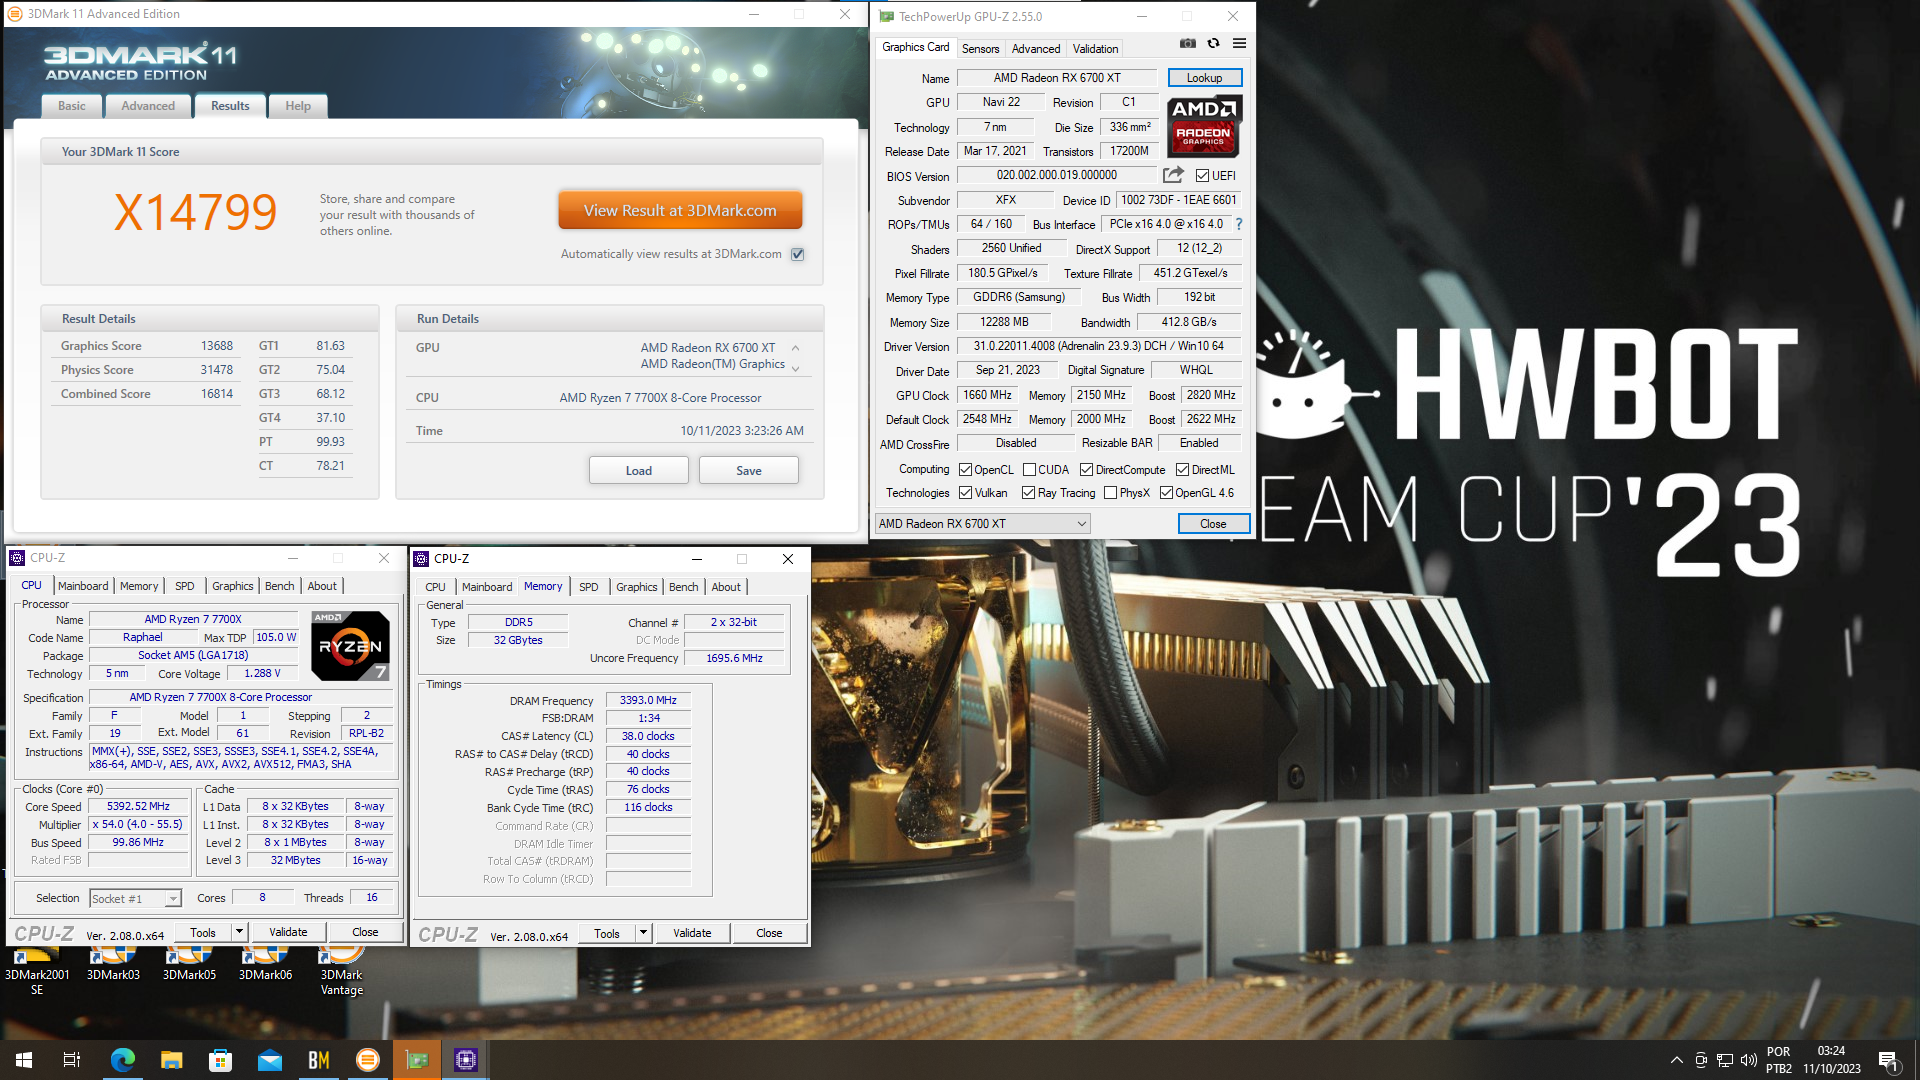The width and height of the screenshot is (1920, 1080).
Task: Toggle the OpenCL checkbox
Action: [x=965, y=470]
